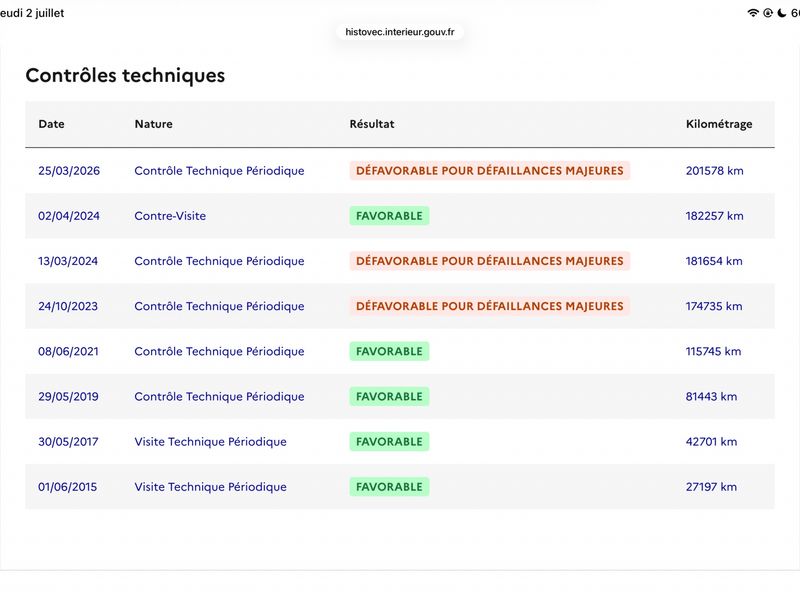Screen dimensions: 800x600
Task: Select mileage 182257 km
Action: 714,216
